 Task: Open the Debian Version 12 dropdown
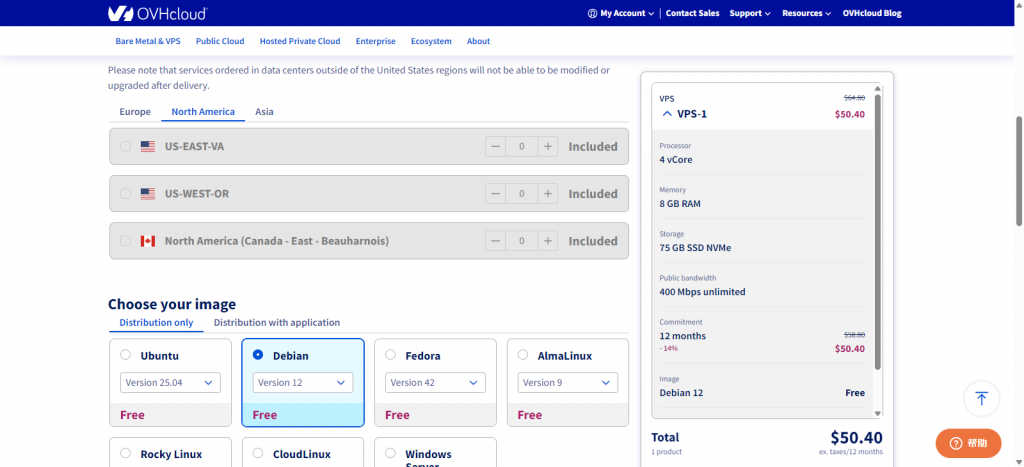[303, 383]
